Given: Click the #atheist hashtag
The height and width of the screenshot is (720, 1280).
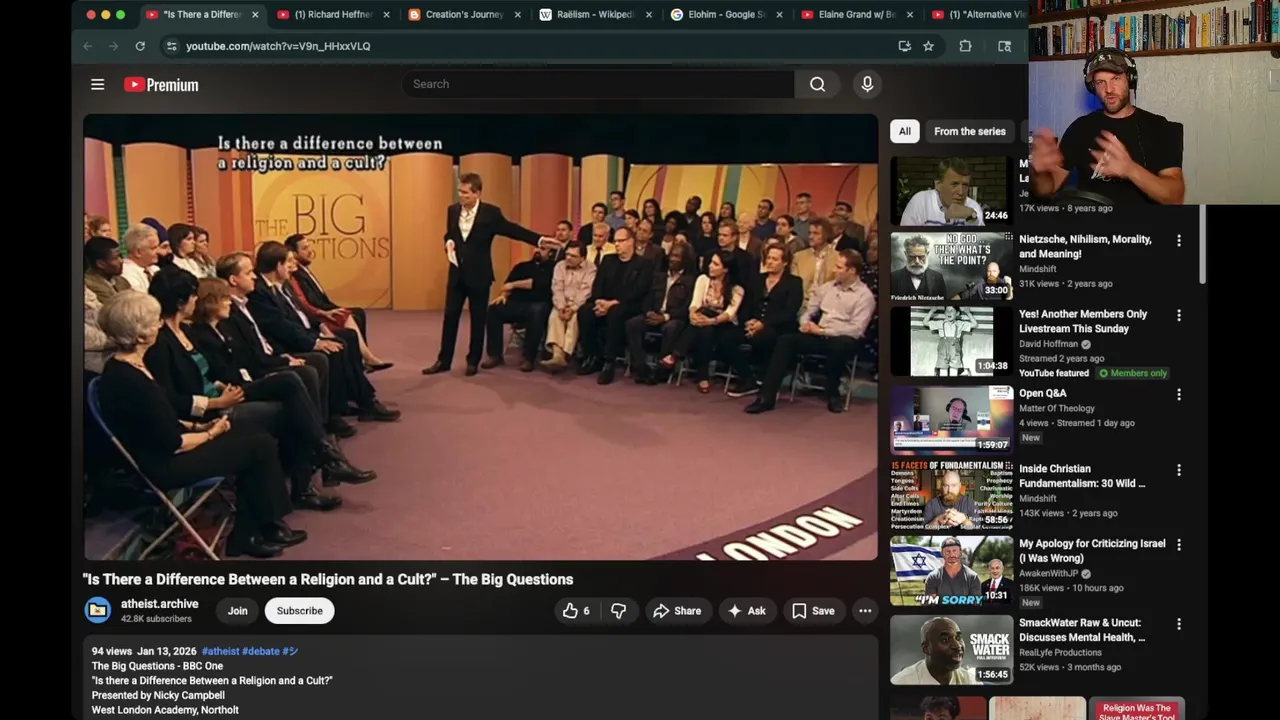Looking at the screenshot, I should 220,651.
